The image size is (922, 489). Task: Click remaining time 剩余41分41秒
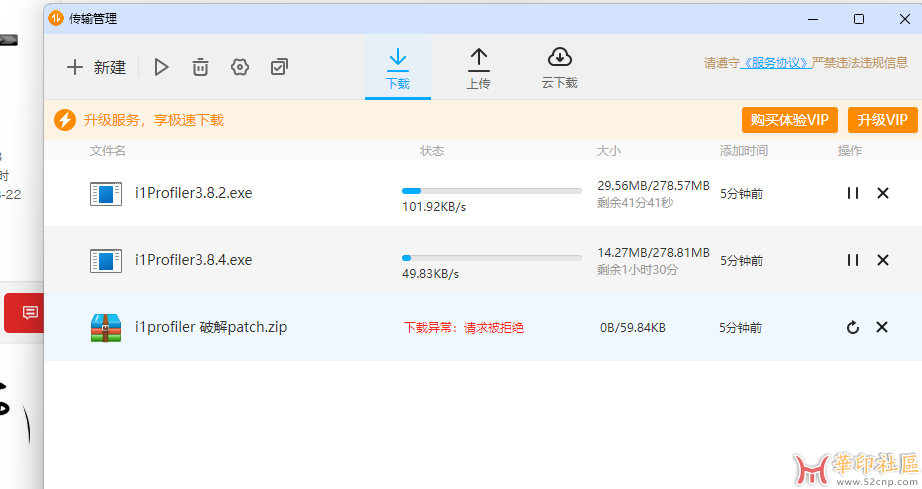[635, 203]
